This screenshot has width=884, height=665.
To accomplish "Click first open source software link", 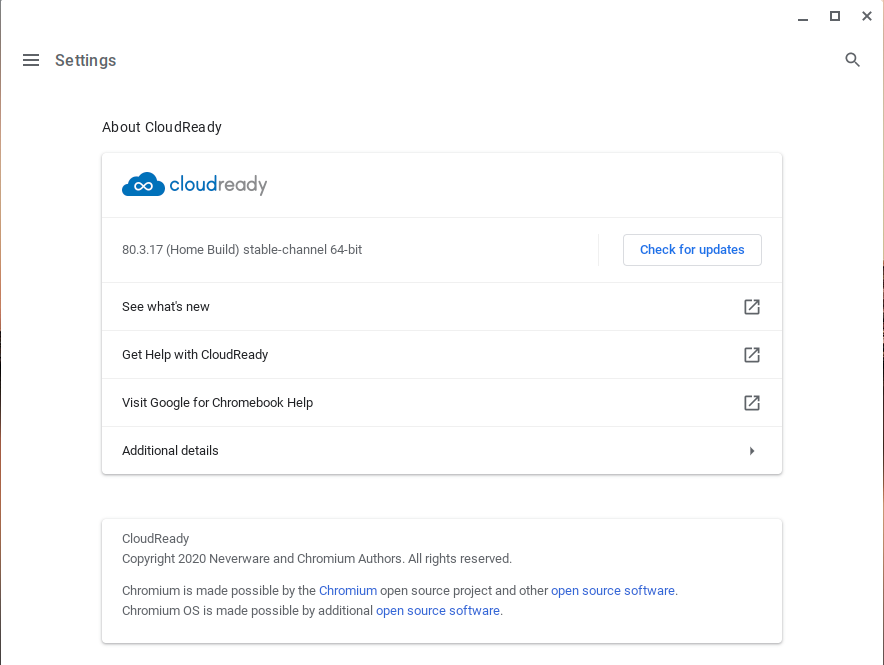I will point(613,591).
